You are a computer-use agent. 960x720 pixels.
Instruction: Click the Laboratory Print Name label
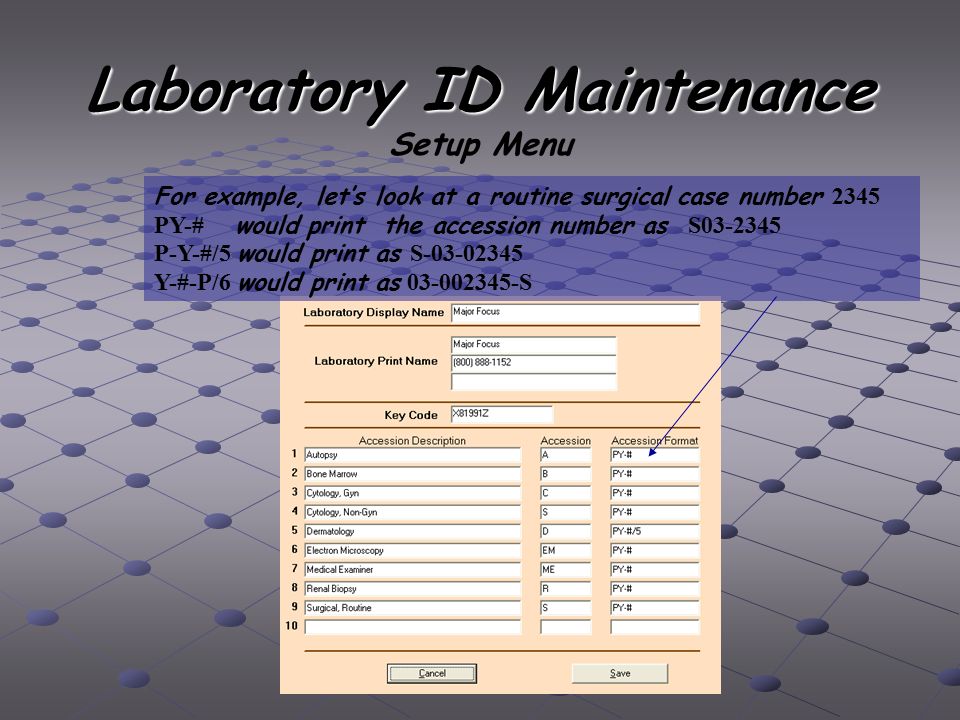coord(376,361)
